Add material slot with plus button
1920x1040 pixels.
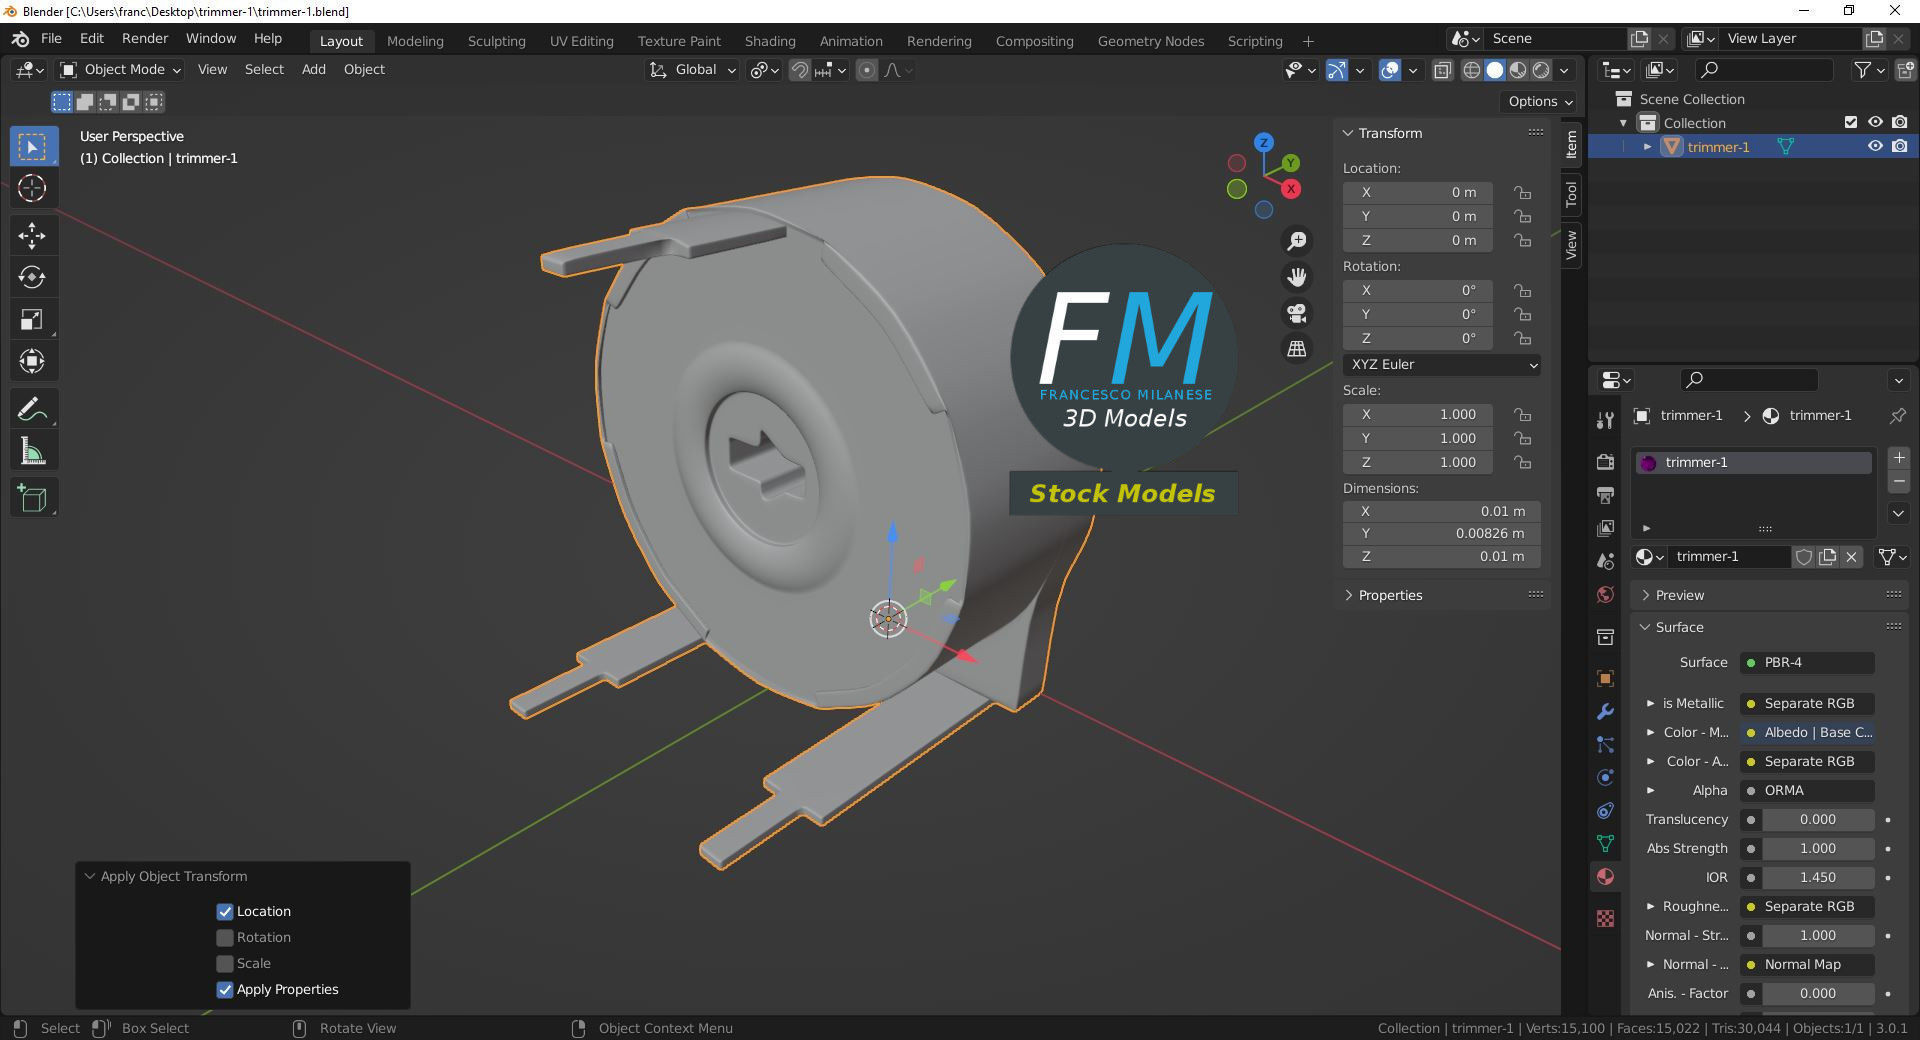[x=1899, y=458]
